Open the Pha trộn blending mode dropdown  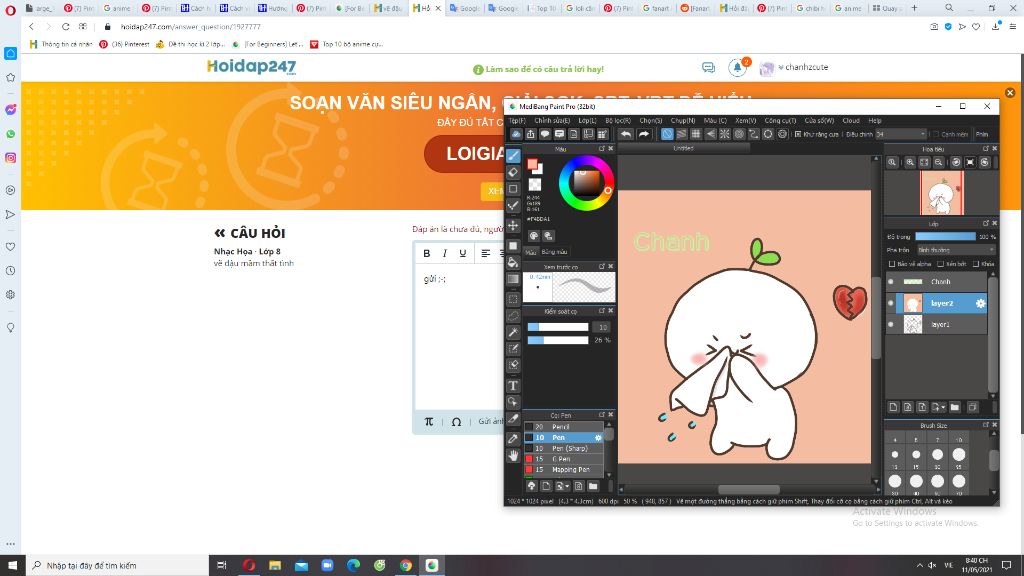(957, 250)
